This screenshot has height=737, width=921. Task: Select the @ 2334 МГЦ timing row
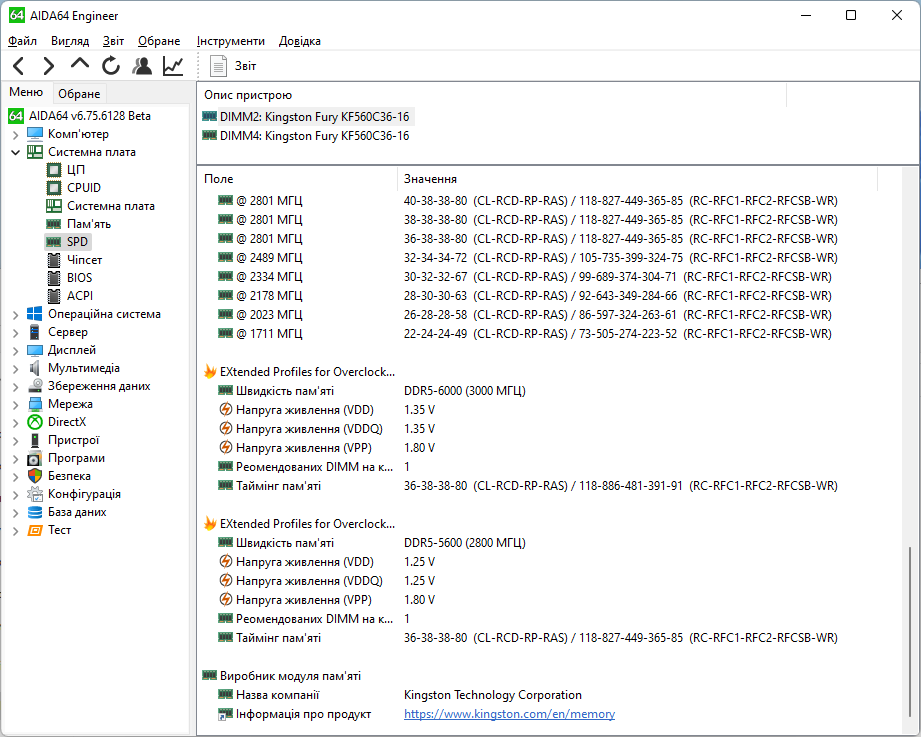pyautogui.click(x=527, y=277)
